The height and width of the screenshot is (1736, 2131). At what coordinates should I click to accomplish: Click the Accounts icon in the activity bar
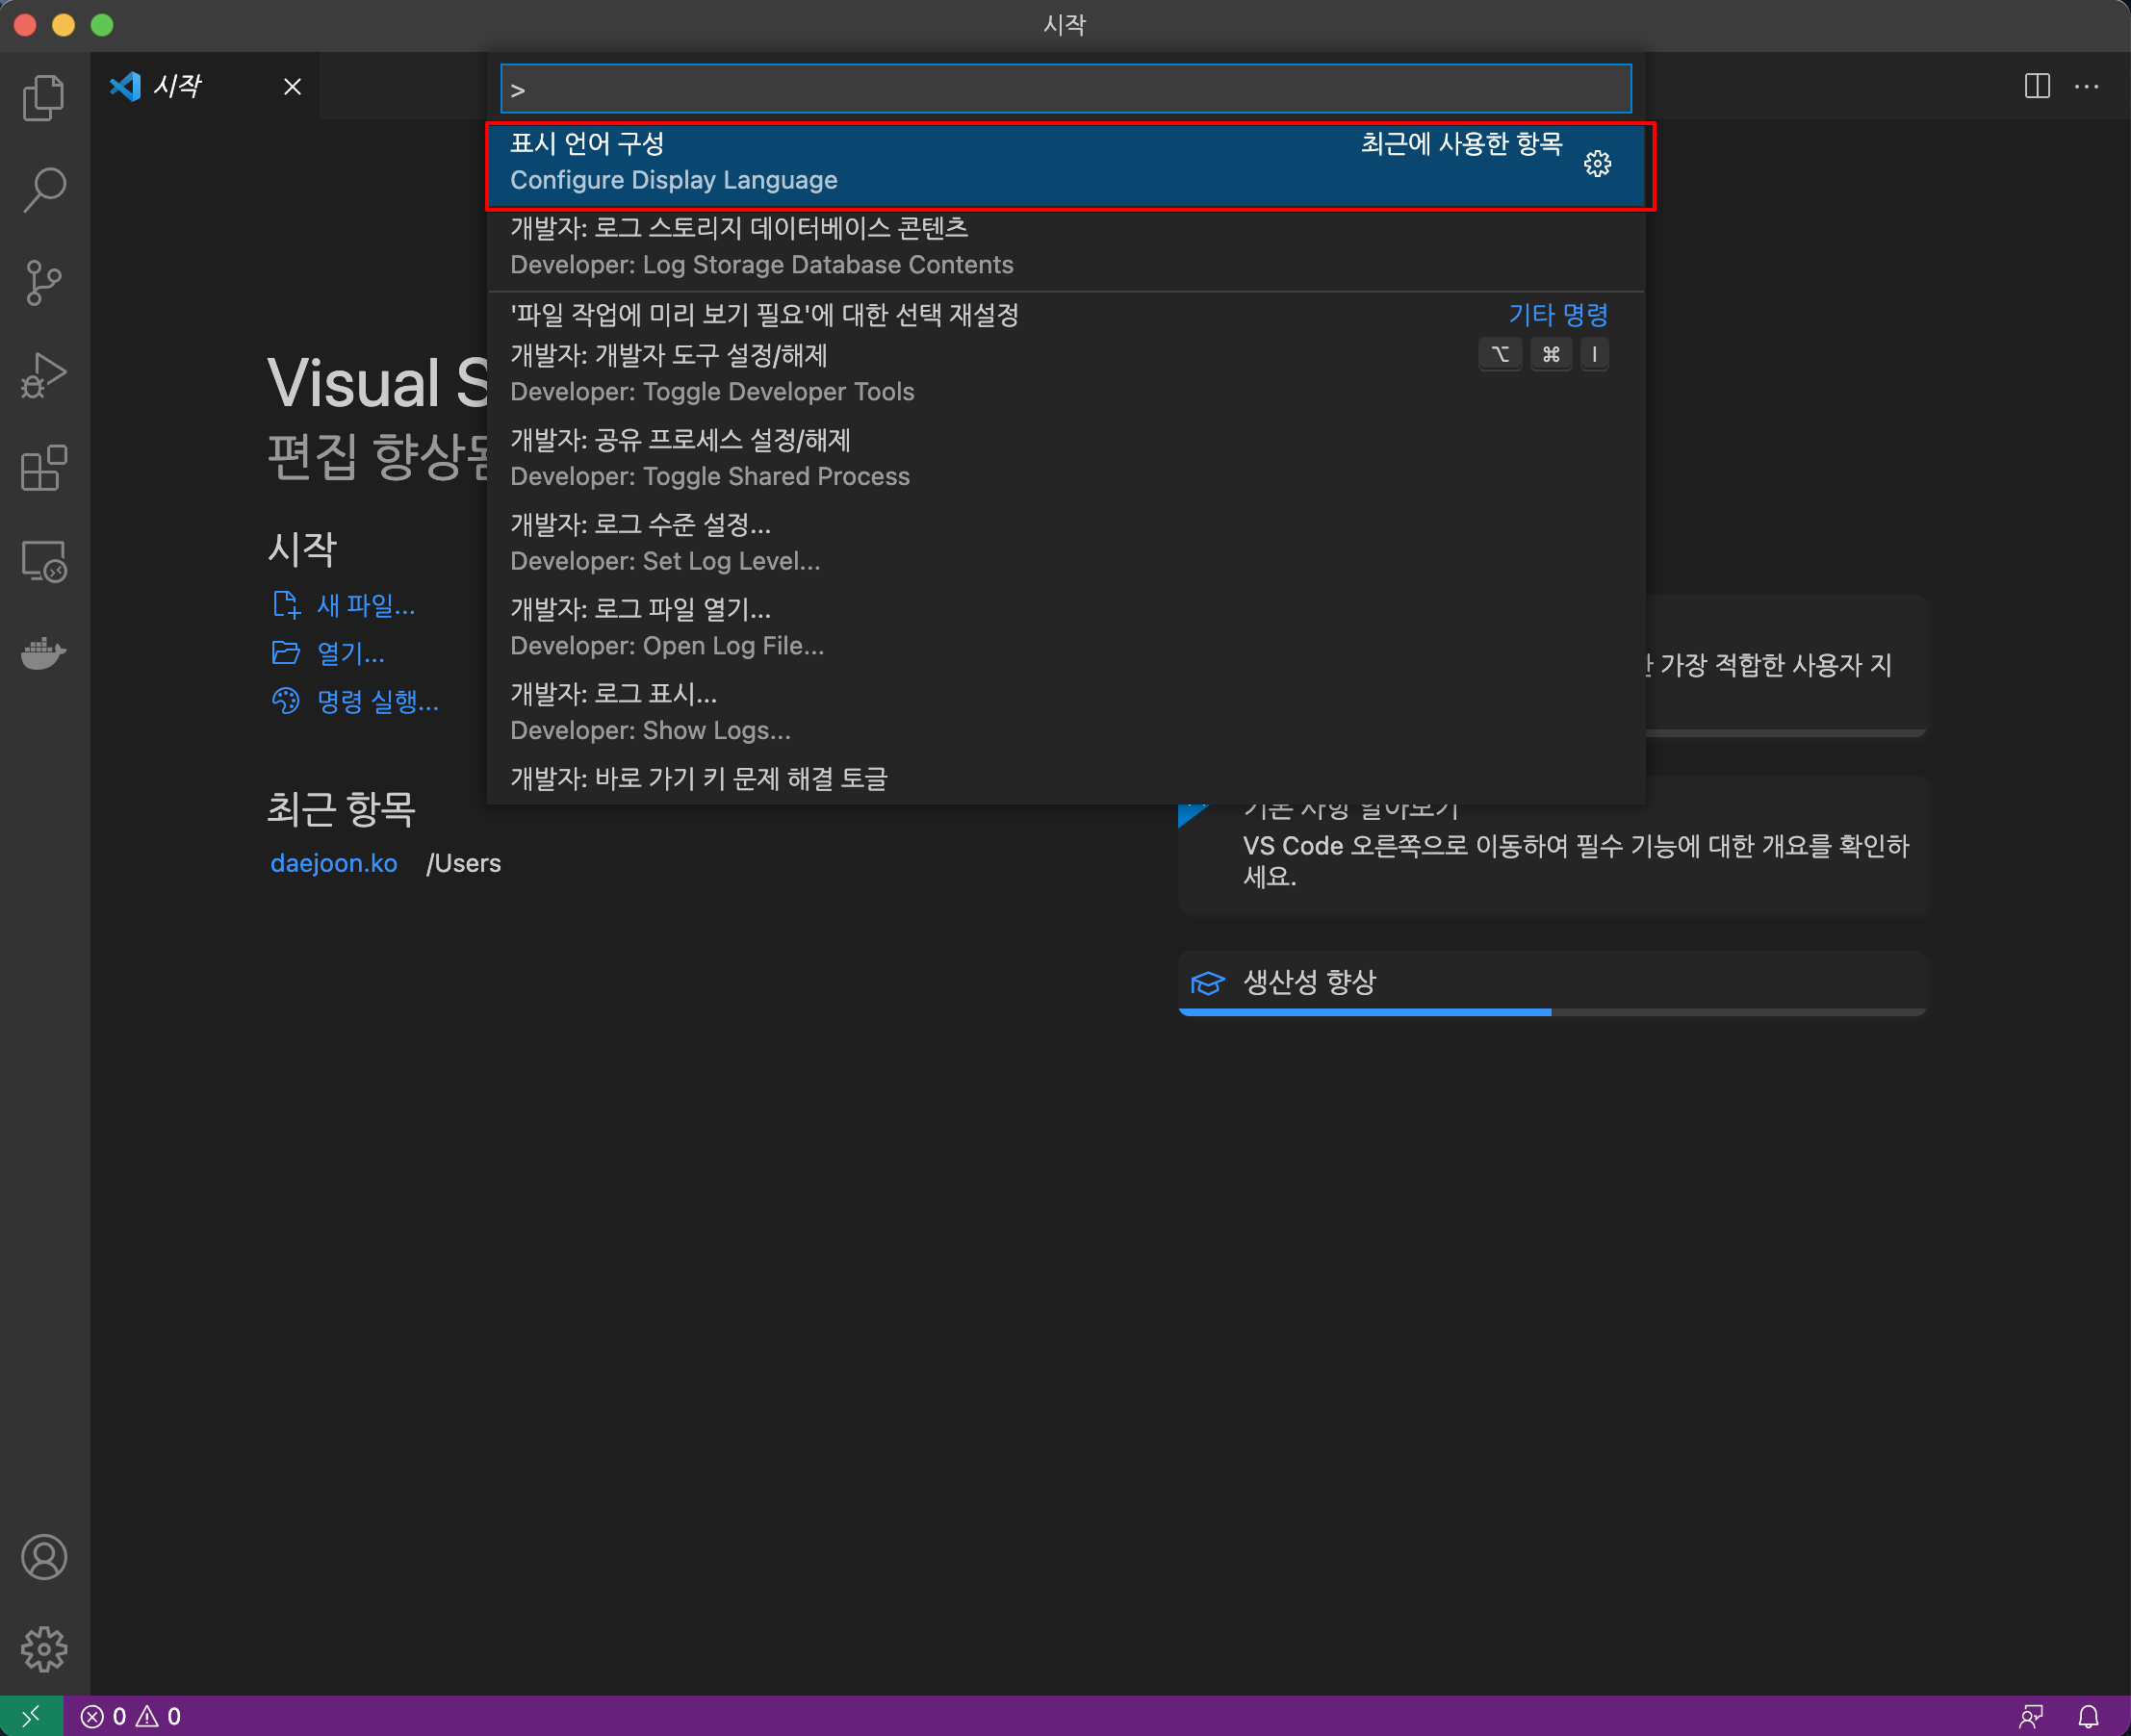point(43,1557)
